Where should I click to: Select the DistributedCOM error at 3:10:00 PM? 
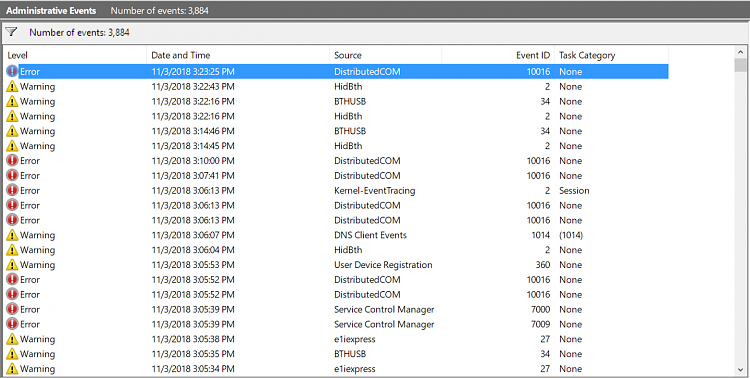pyautogui.click(x=336, y=161)
